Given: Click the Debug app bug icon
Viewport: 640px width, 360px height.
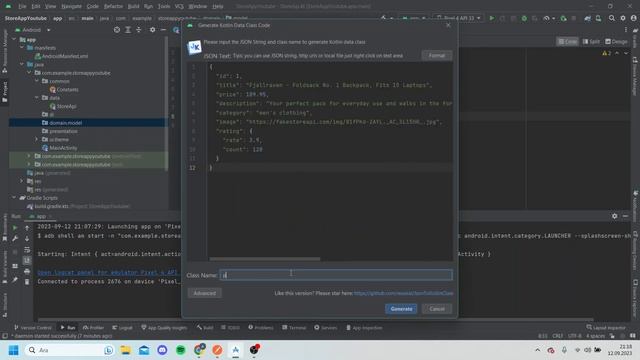Looking at the screenshot, I should tap(524, 18).
